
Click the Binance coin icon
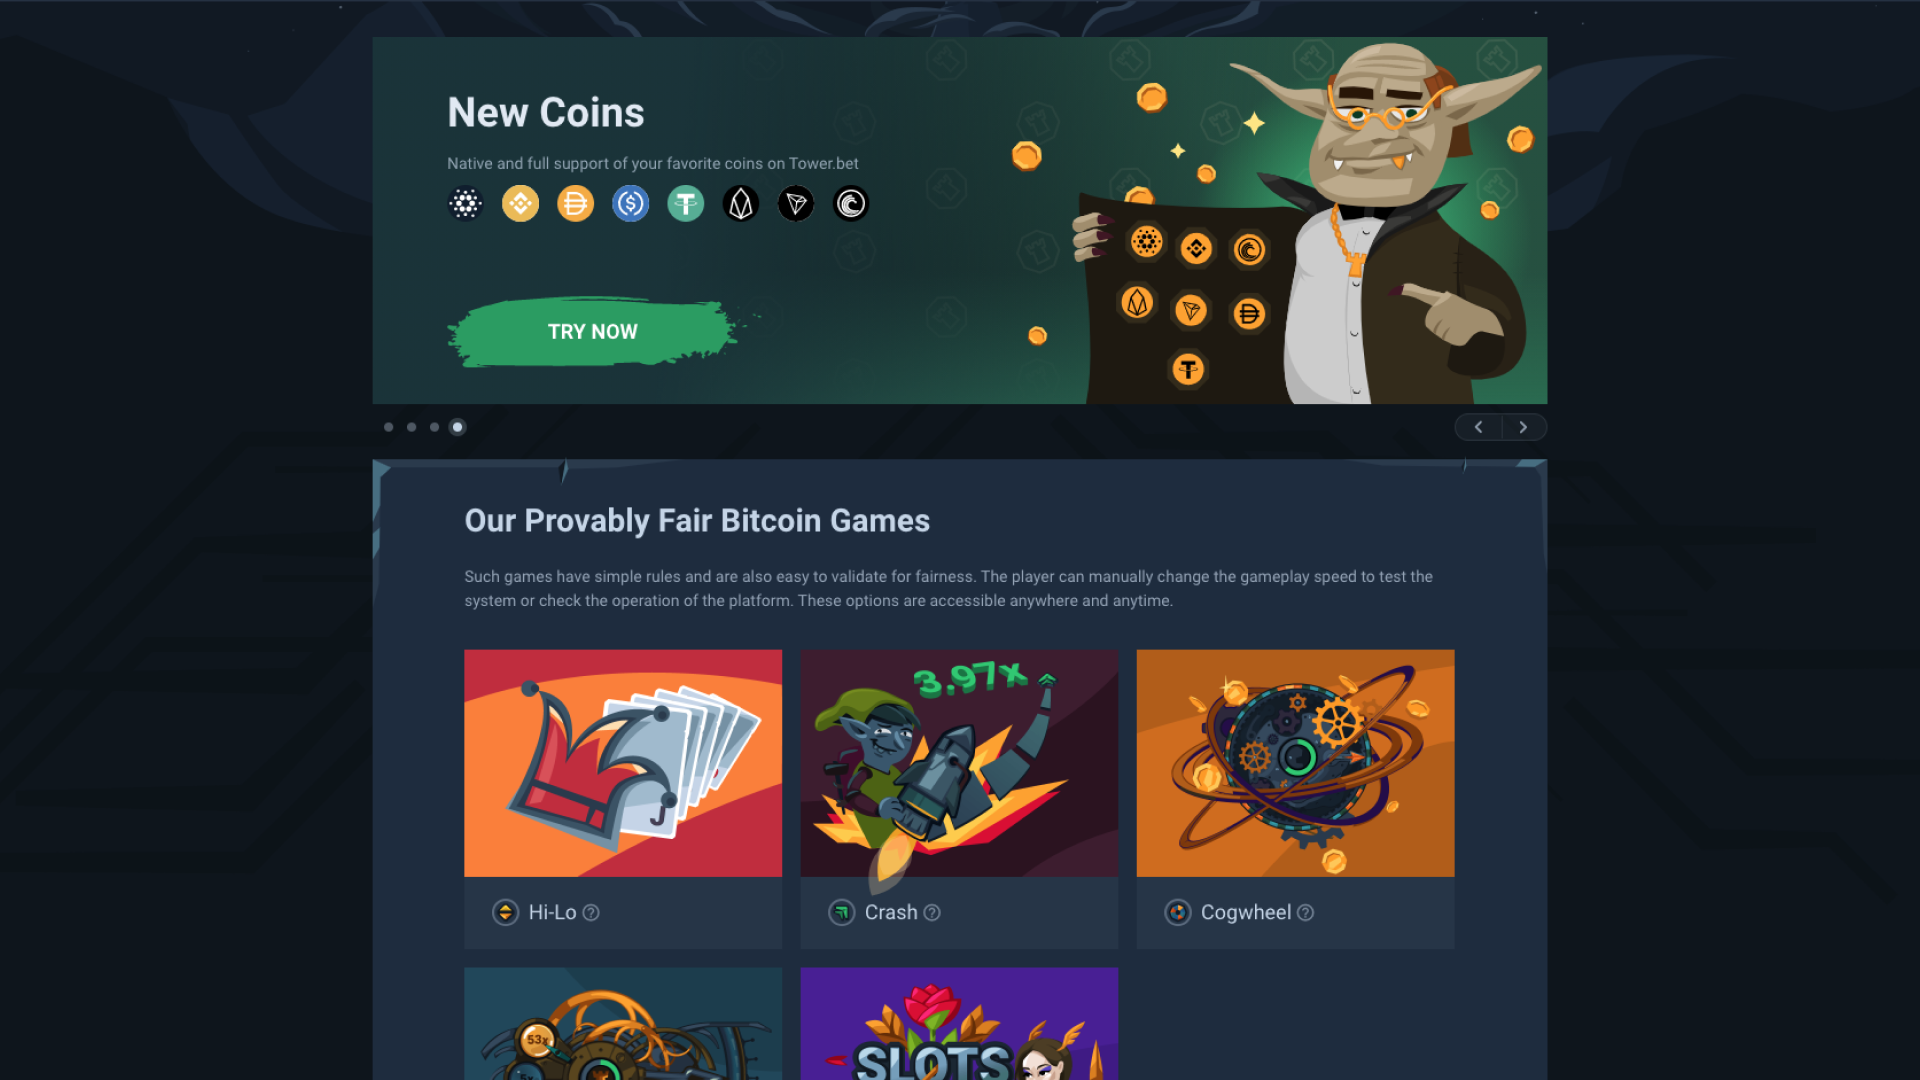pyautogui.click(x=520, y=204)
